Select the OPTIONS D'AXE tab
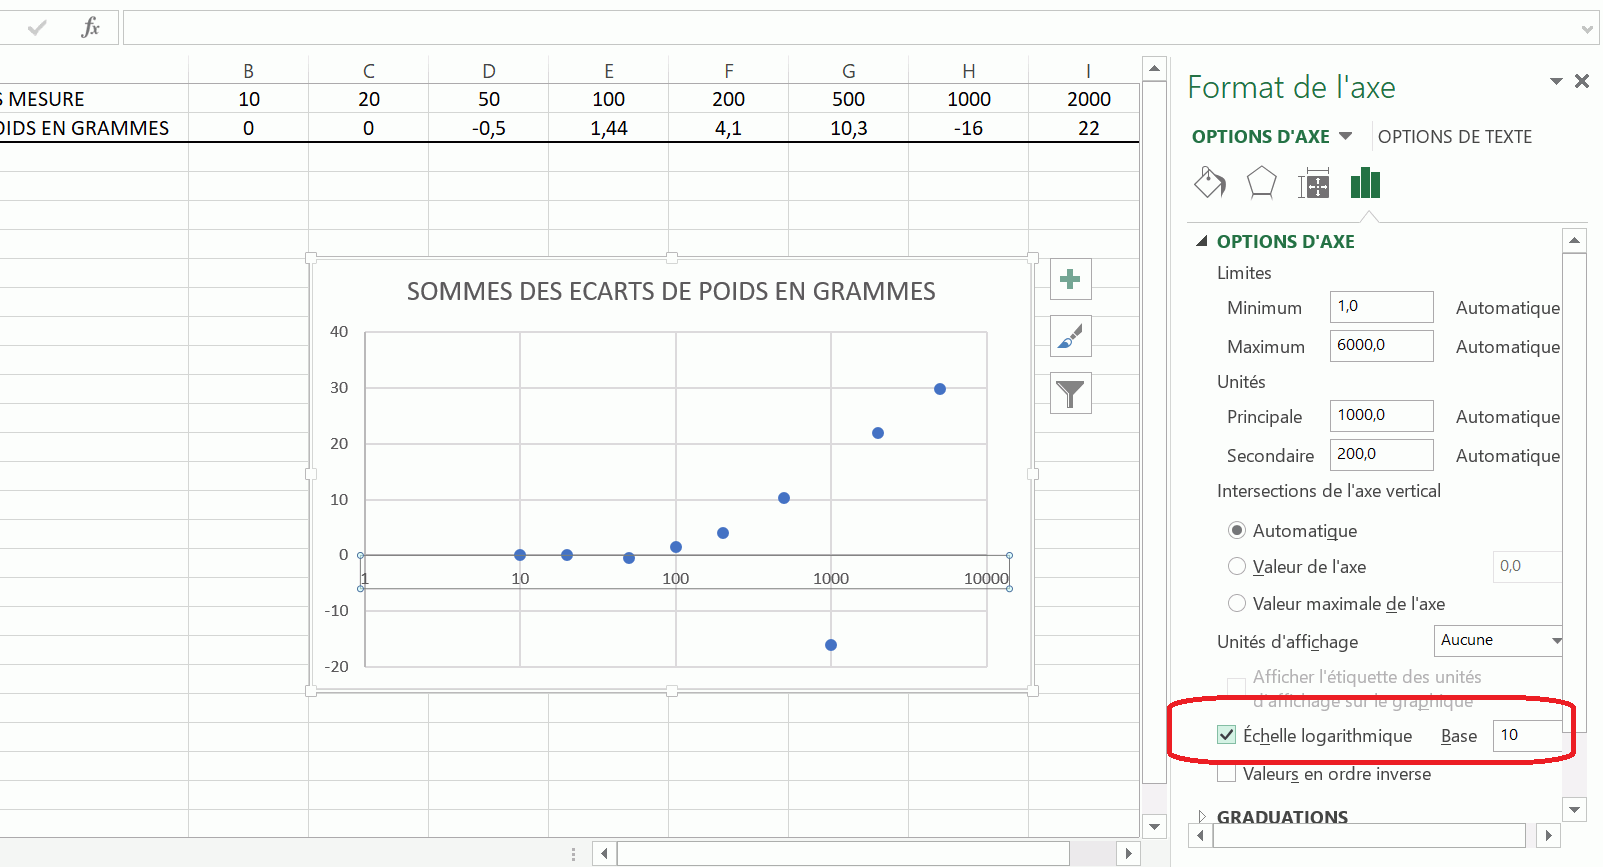Viewport: 1603px width, 867px height. coord(1261,137)
